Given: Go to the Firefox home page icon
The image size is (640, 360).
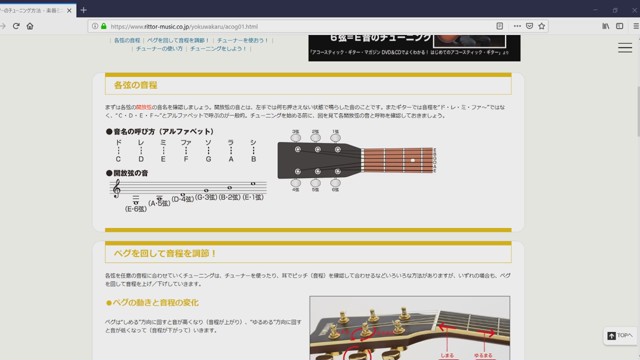Looking at the screenshot, I should click(30, 26).
